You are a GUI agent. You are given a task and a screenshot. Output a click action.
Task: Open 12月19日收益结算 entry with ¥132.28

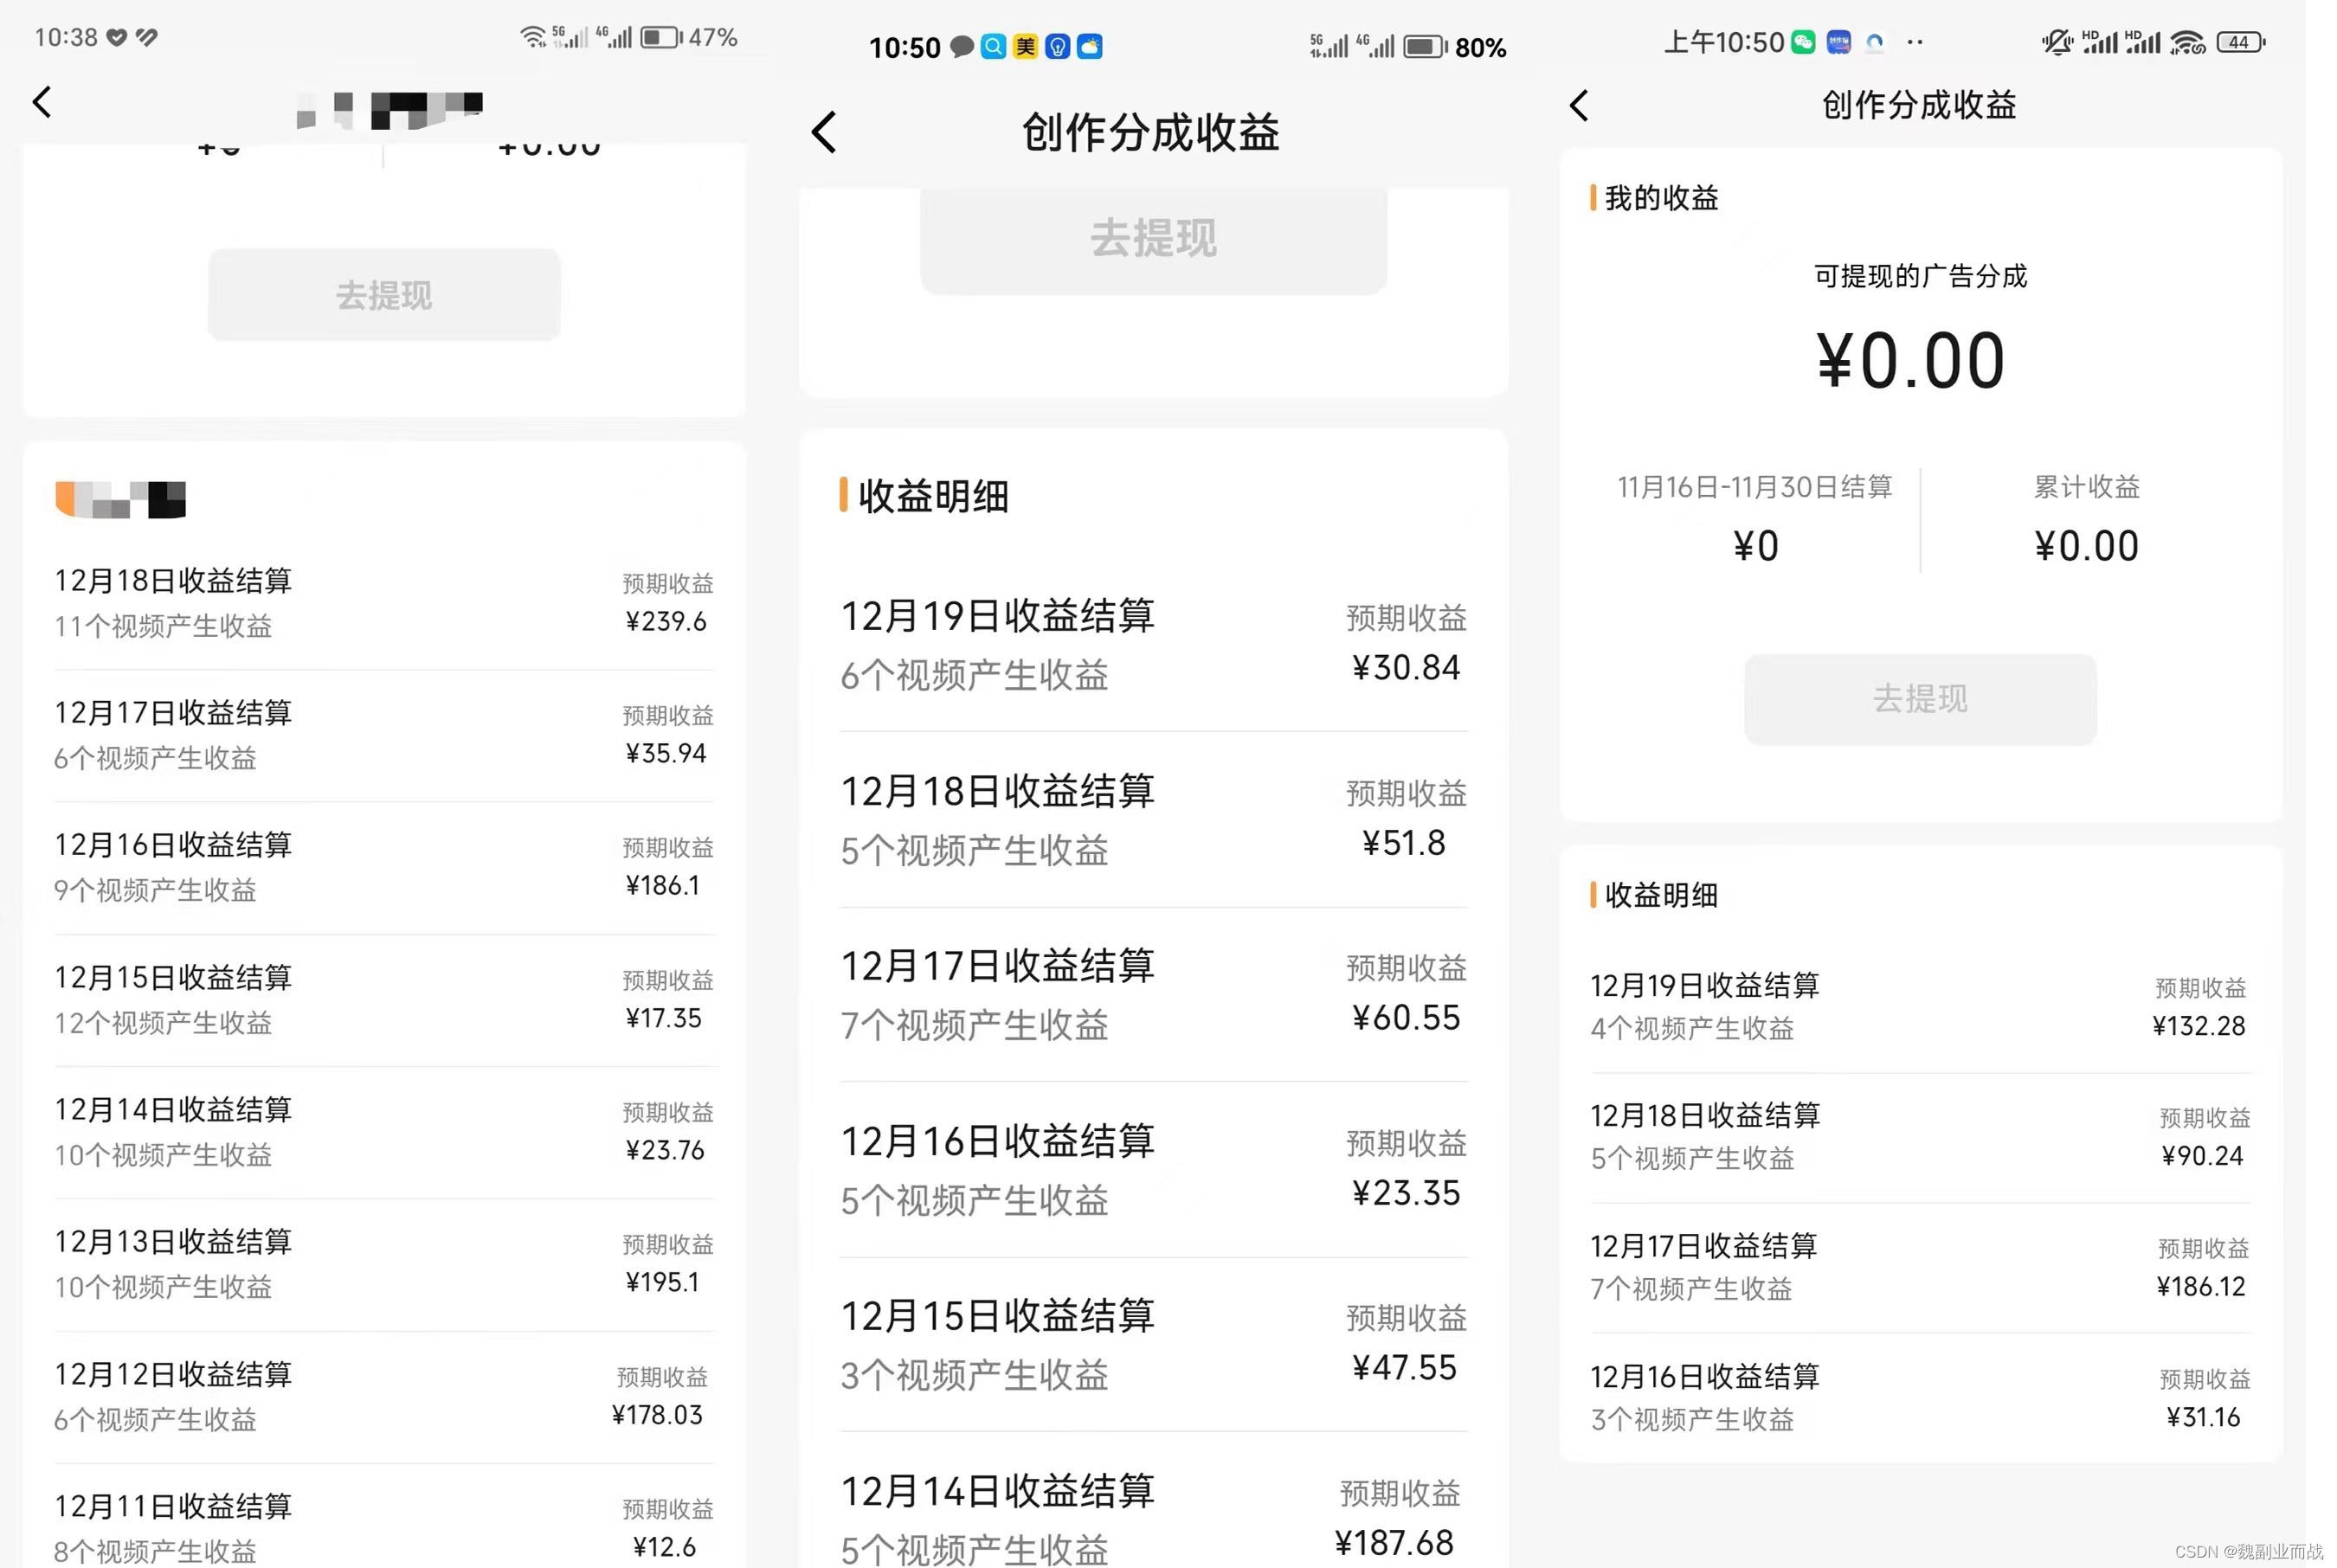click(1920, 1006)
